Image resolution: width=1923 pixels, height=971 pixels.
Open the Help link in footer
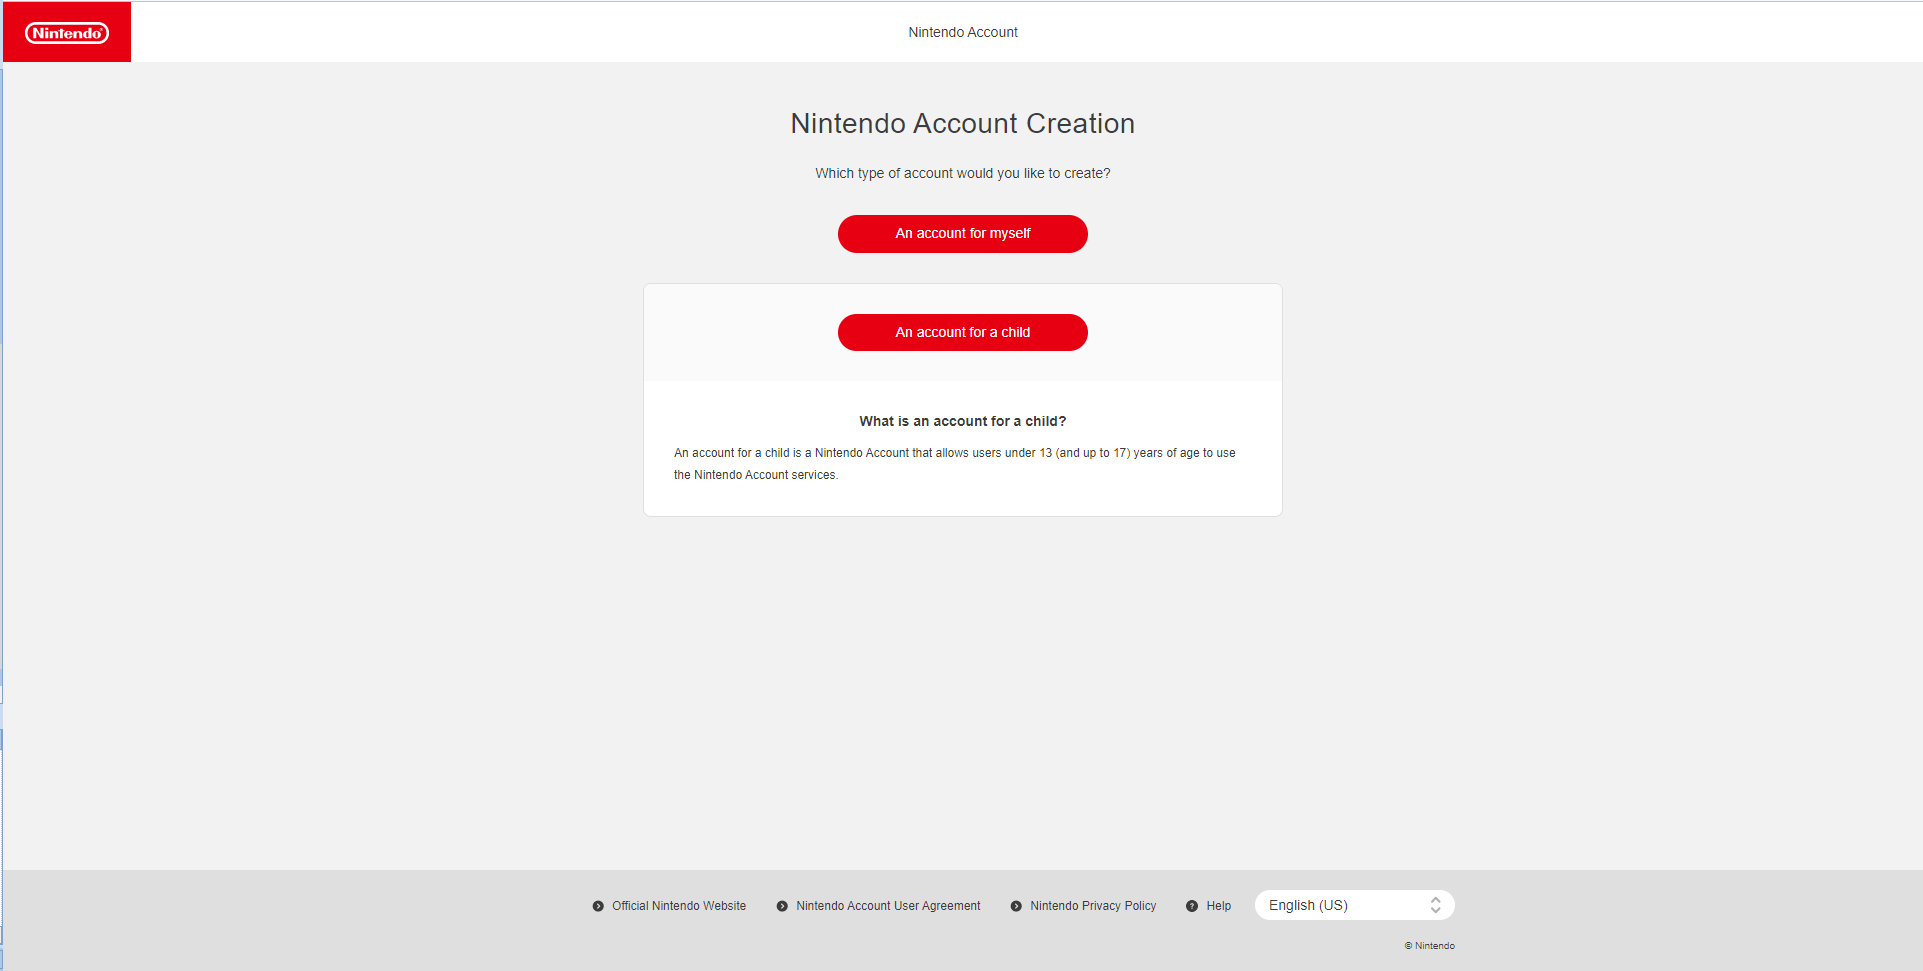tap(1218, 906)
